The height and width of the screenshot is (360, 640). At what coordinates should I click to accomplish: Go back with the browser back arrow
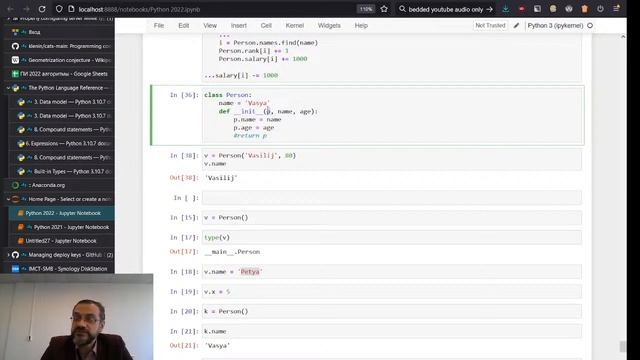coord(11,9)
